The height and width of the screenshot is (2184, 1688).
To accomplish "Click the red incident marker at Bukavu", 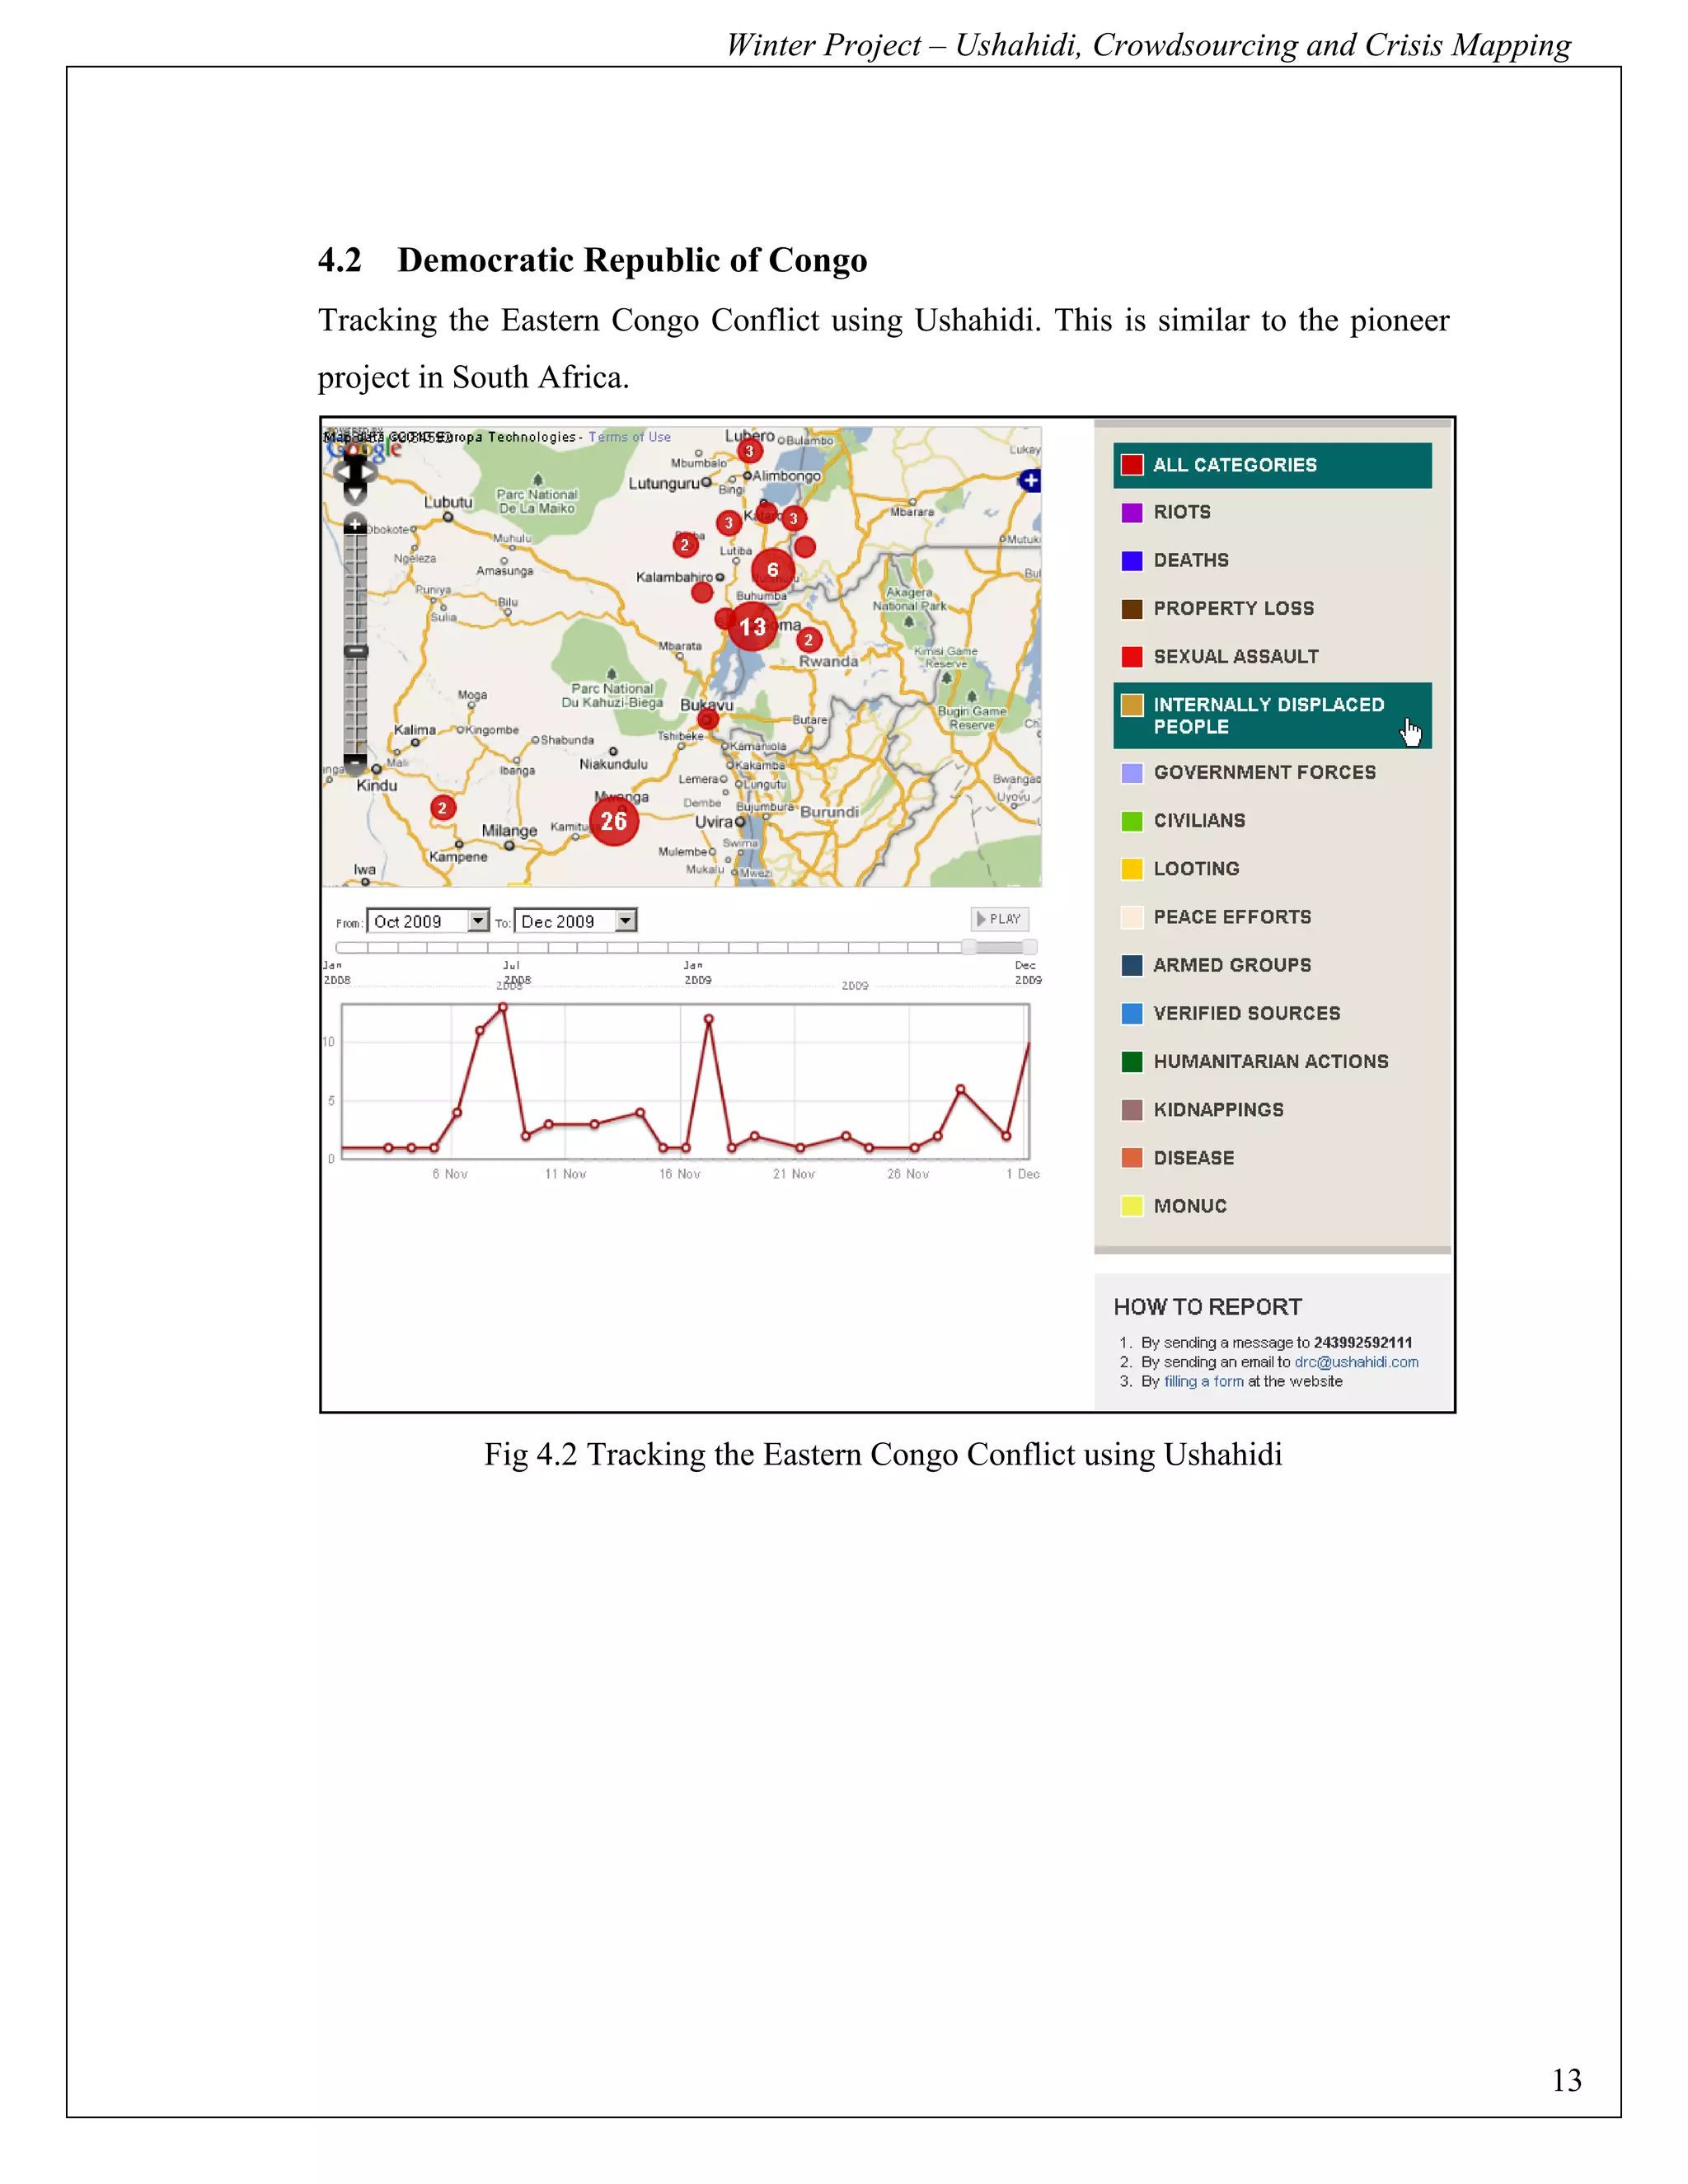I will pyautogui.click(x=708, y=719).
